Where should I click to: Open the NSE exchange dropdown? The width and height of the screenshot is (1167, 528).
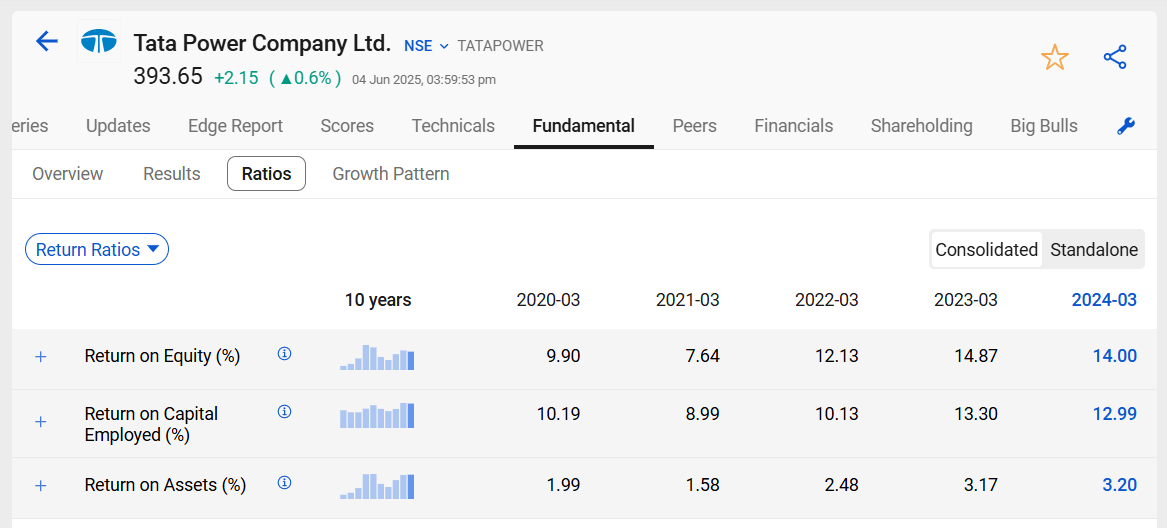click(x=426, y=46)
